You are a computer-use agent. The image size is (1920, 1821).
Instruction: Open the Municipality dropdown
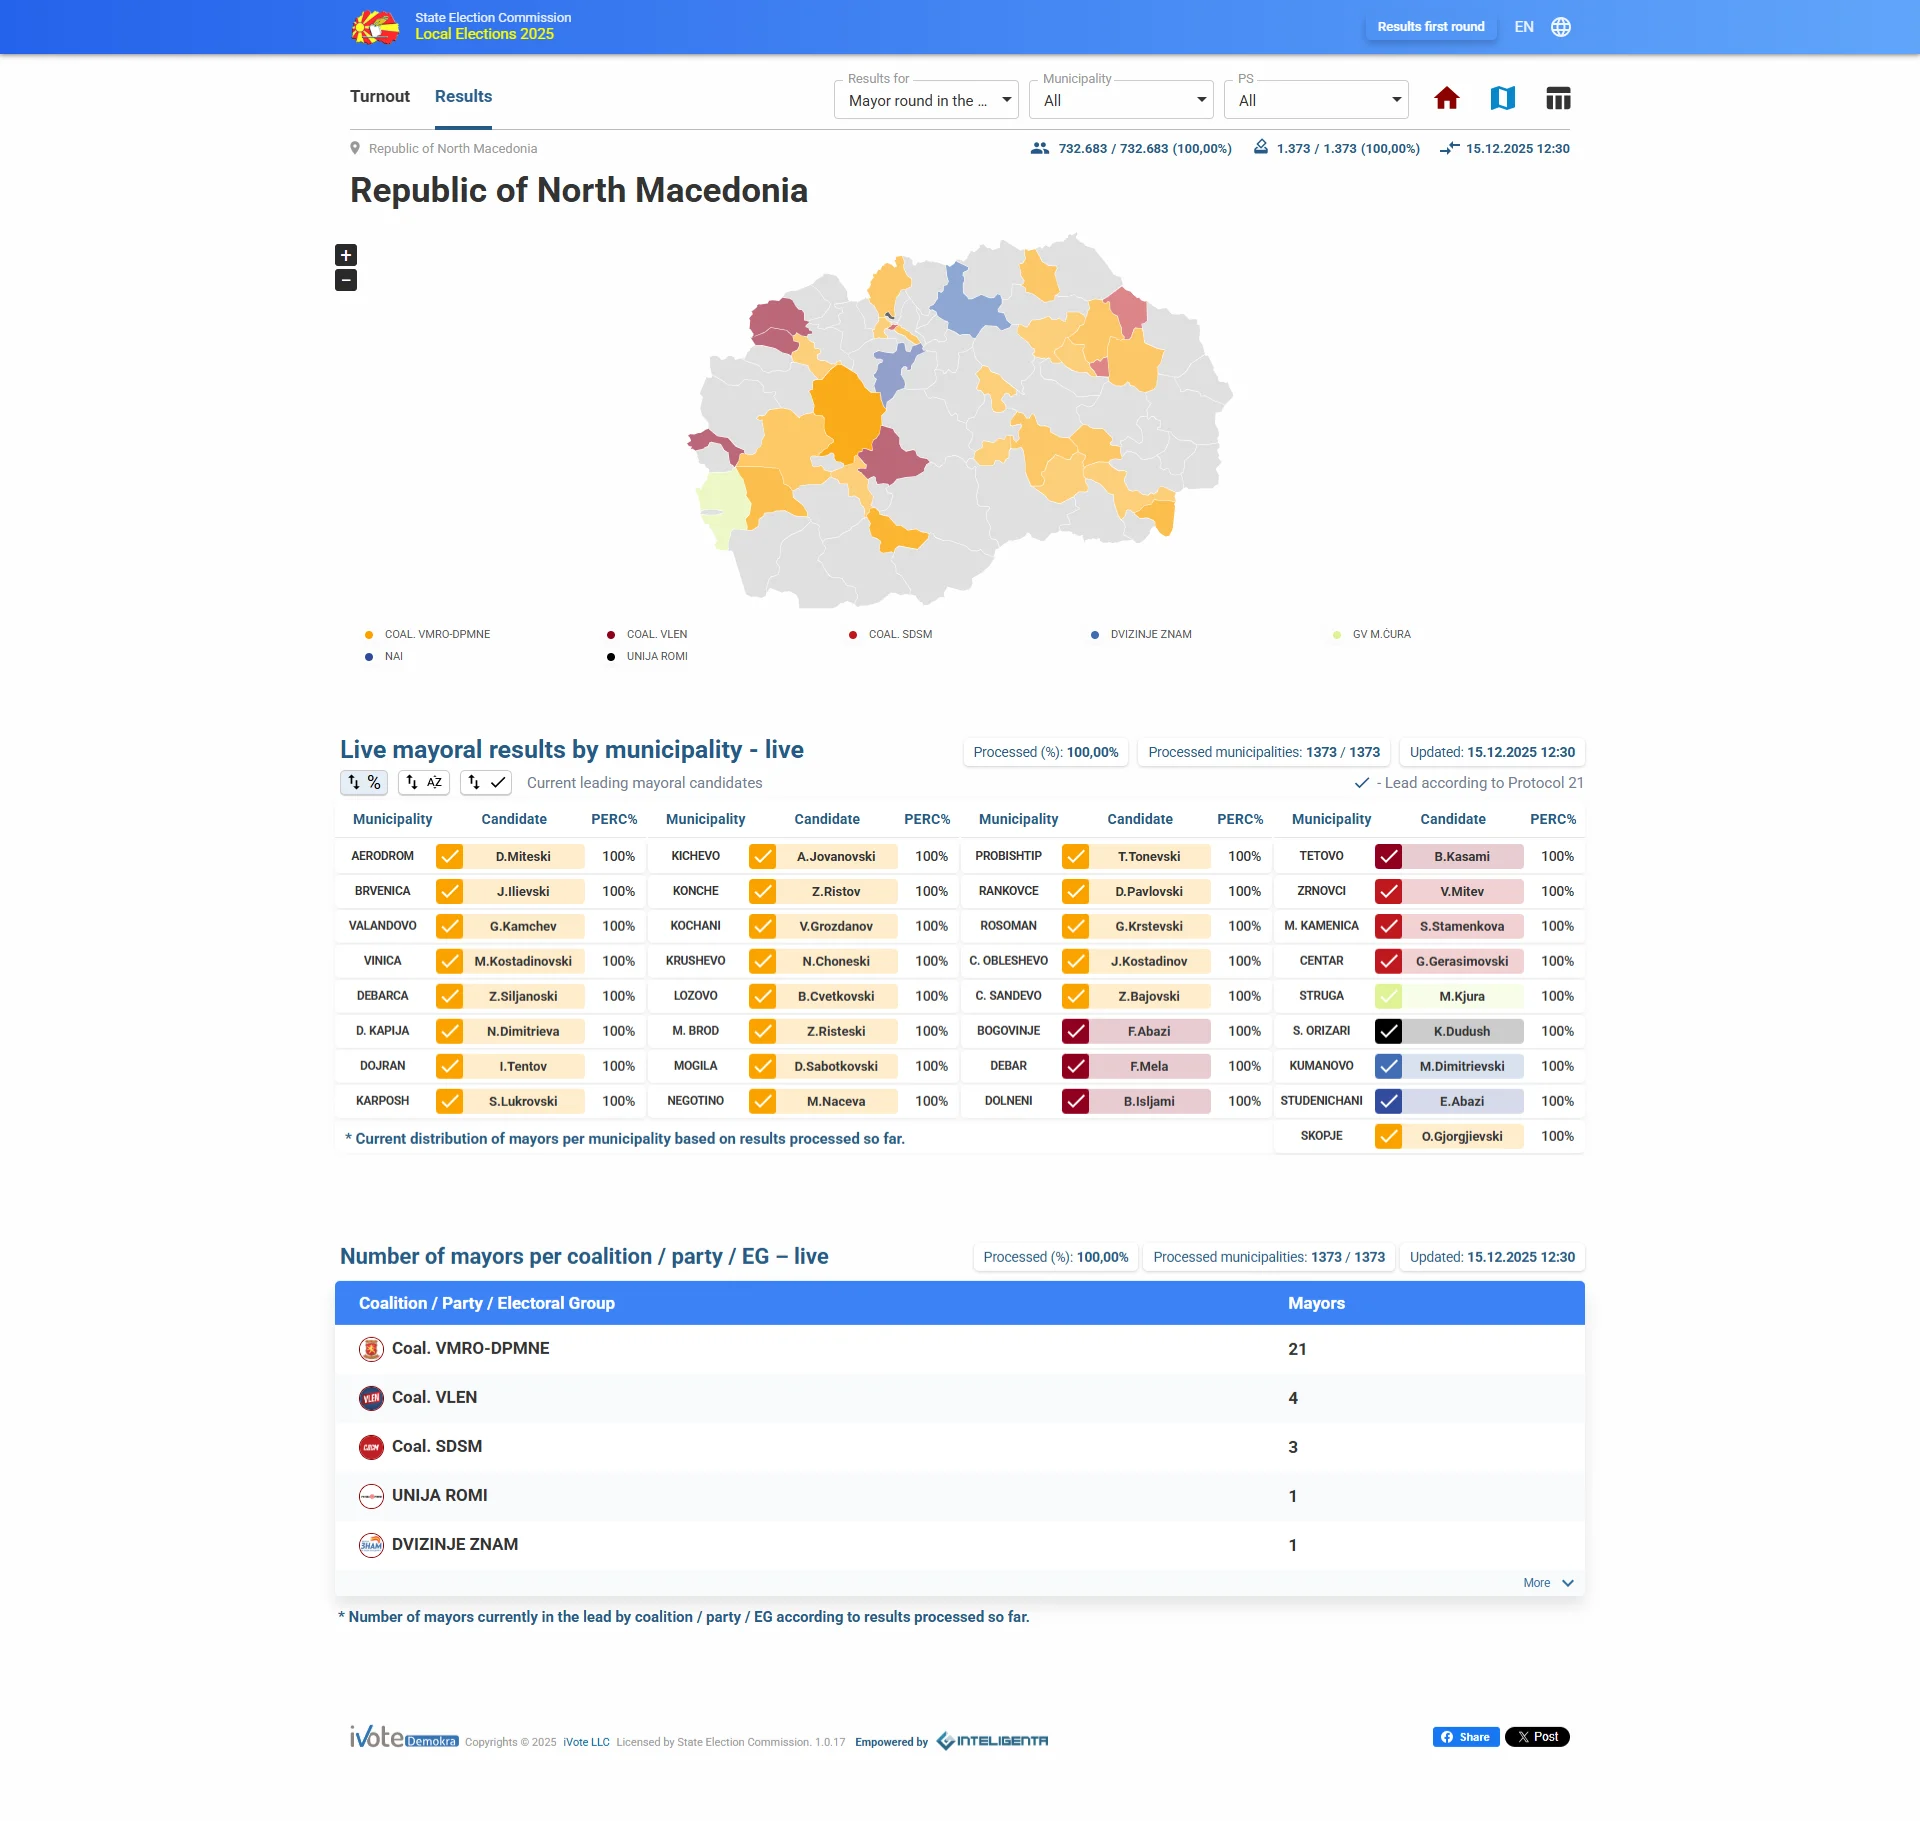(x=1121, y=101)
